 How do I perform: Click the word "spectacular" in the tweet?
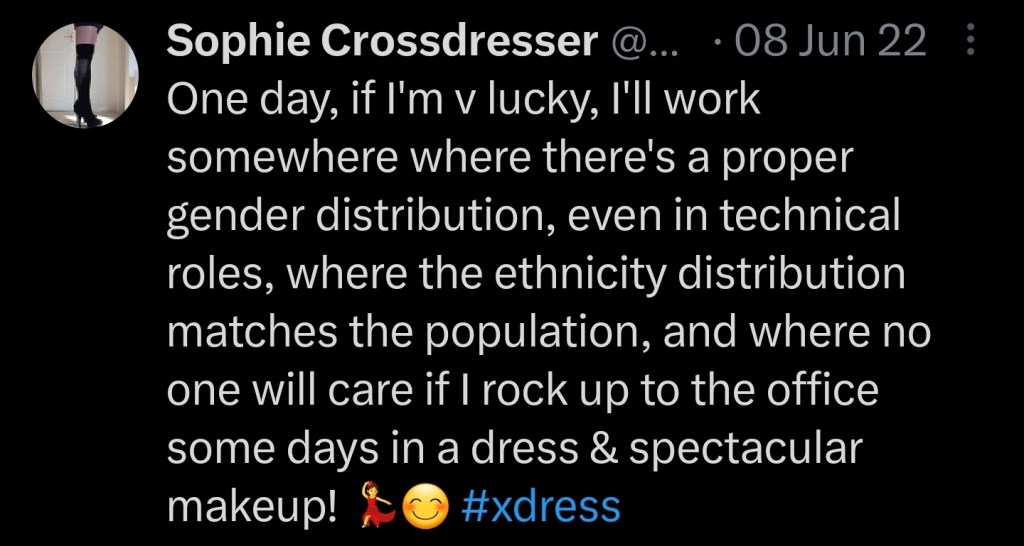point(747,448)
